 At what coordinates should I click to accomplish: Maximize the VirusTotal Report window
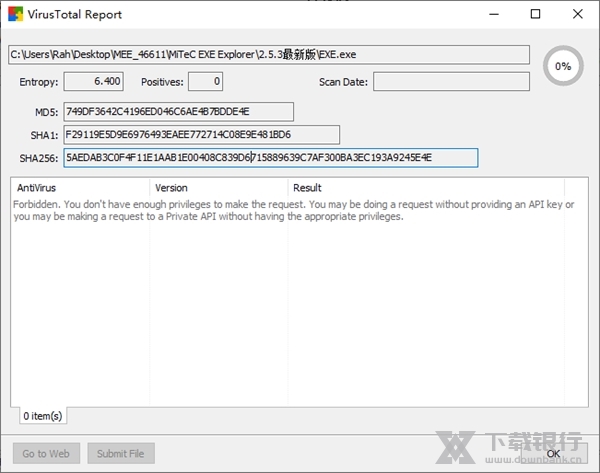(x=535, y=14)
